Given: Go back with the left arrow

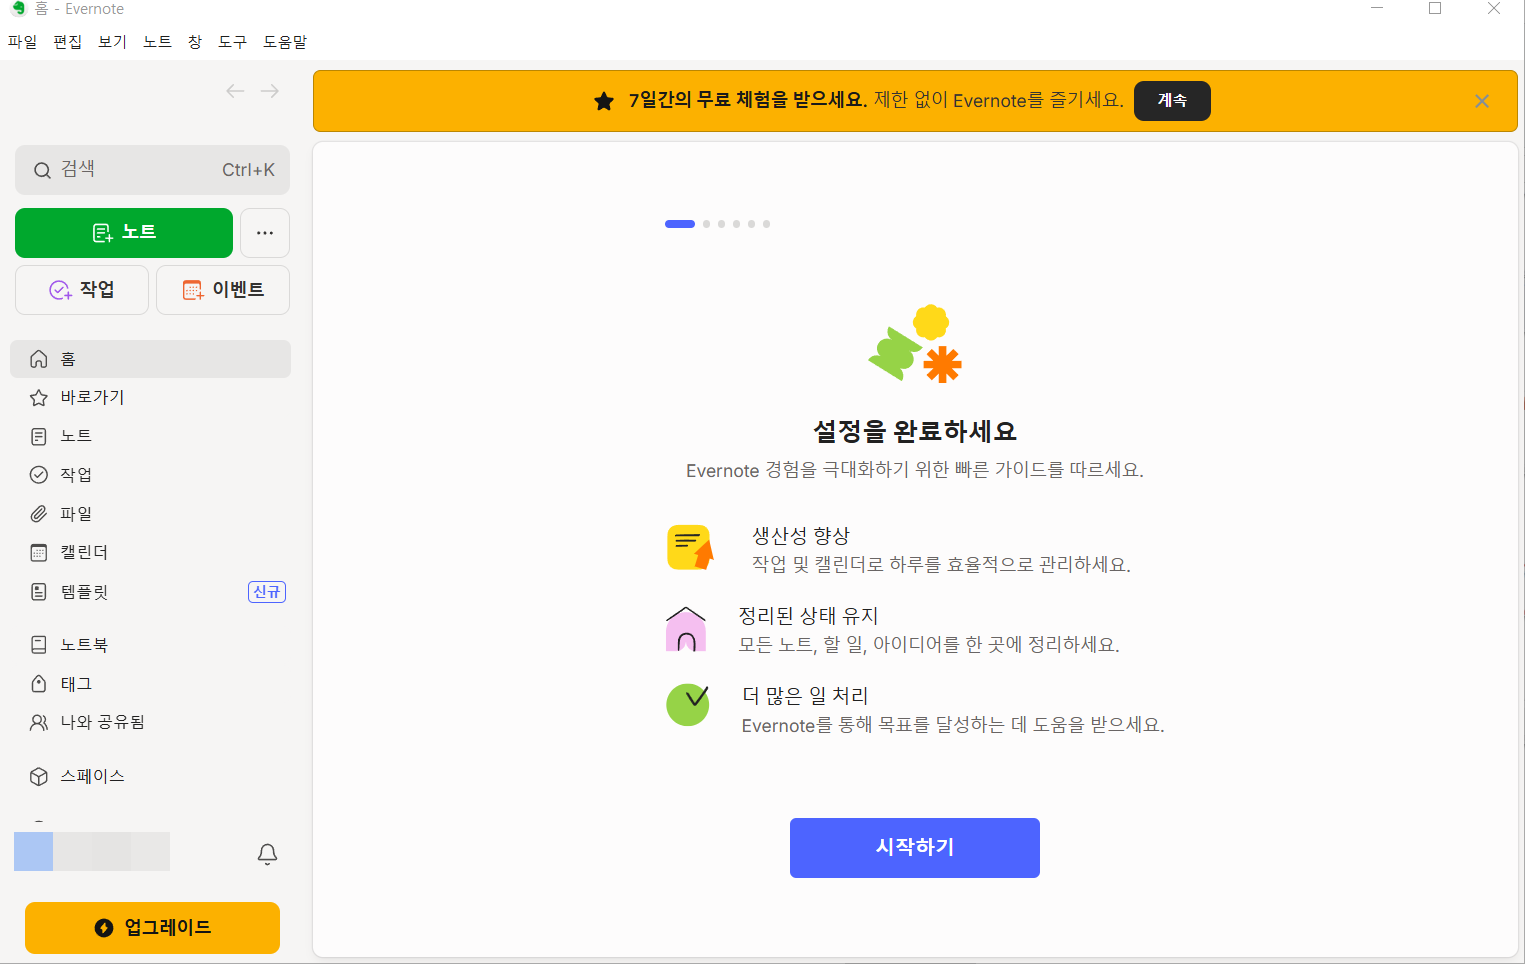Looking at the screenshot, I should click(235, 91).
